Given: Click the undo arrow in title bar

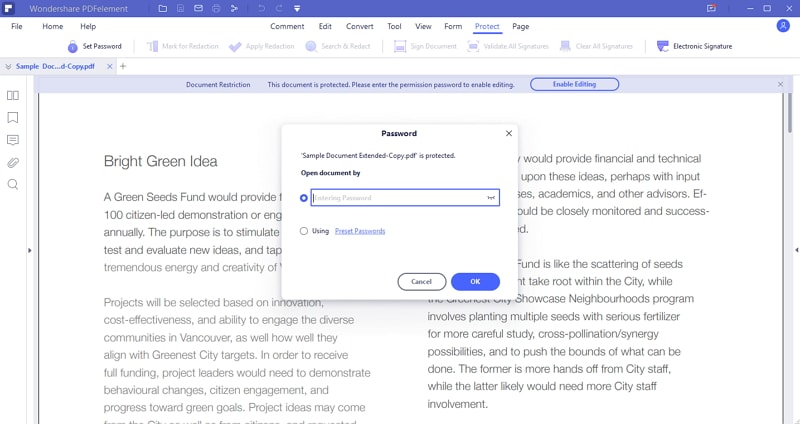Looking at the screenshot, I should coord(262,9).
